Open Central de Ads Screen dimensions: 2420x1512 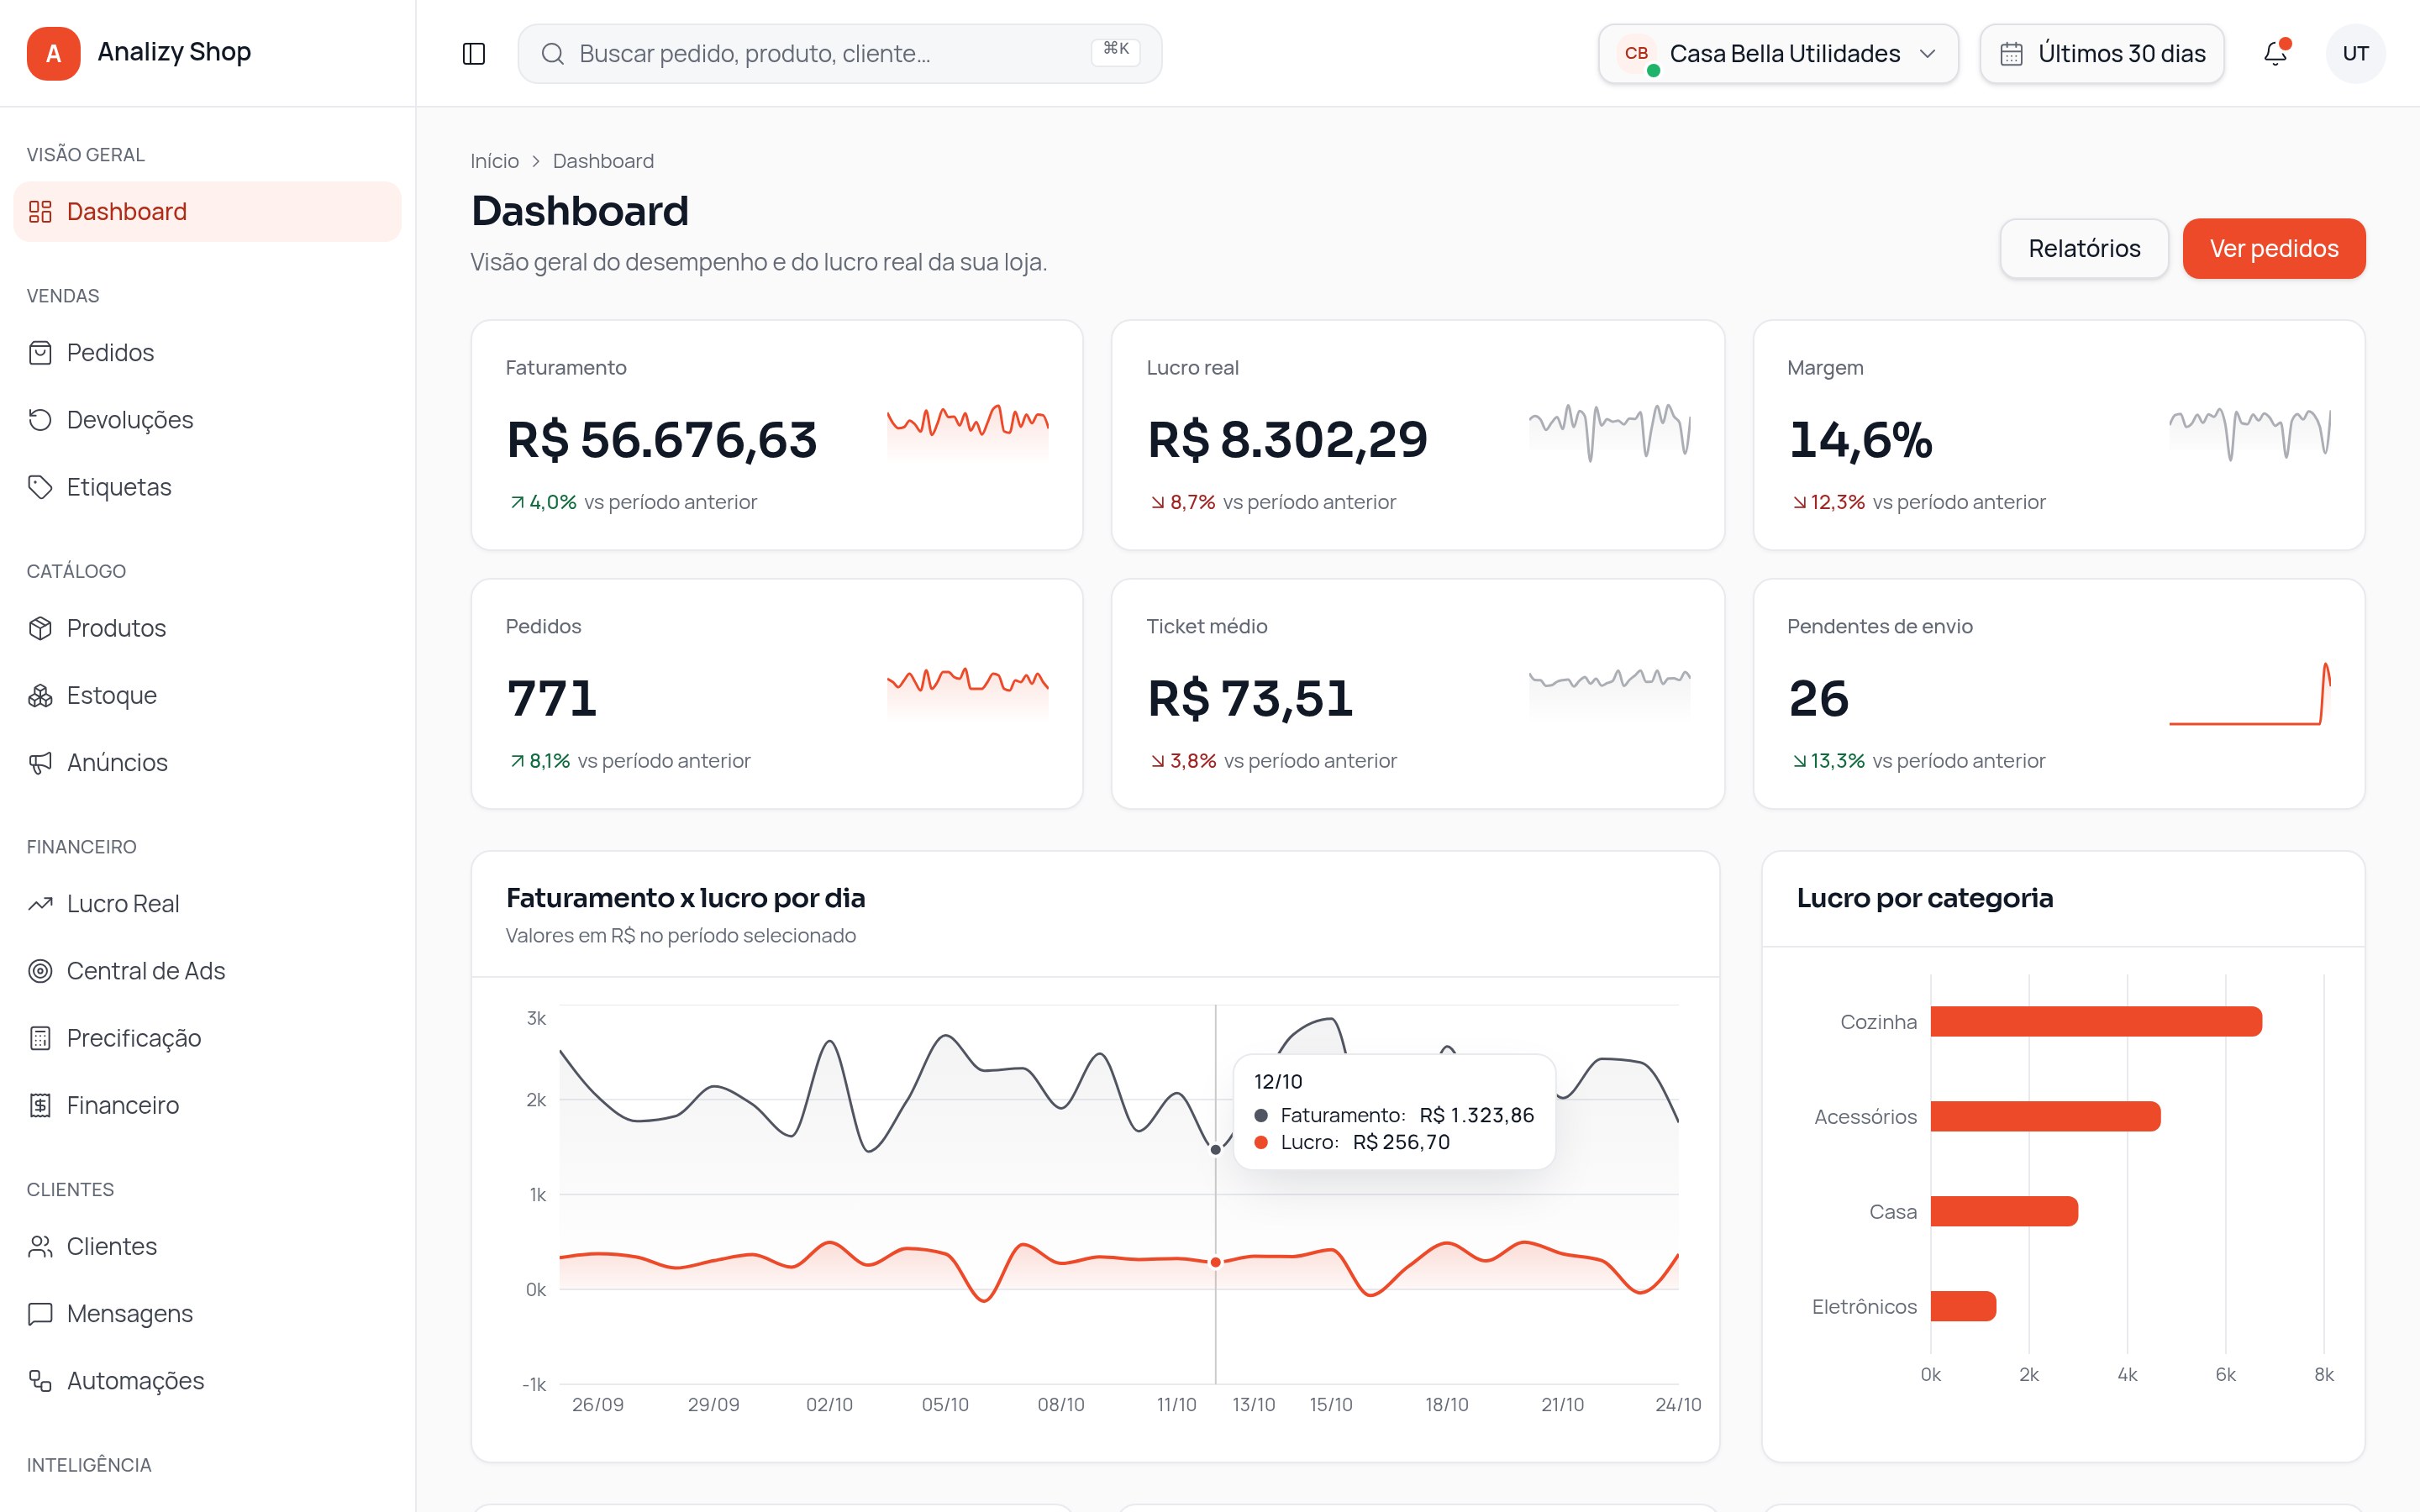coord(208,971)
